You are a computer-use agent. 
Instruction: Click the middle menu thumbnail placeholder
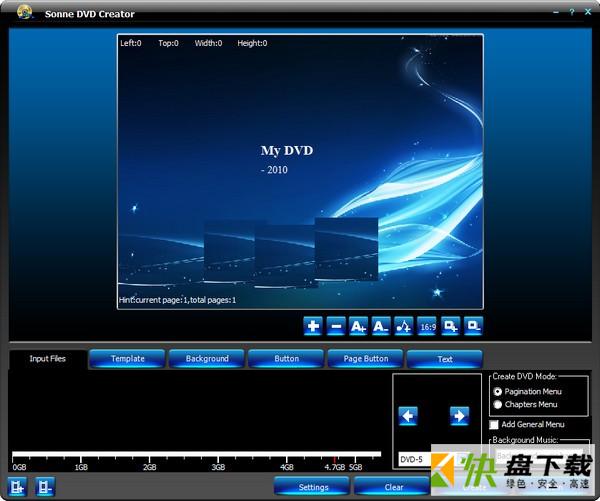tap(285, 256)
